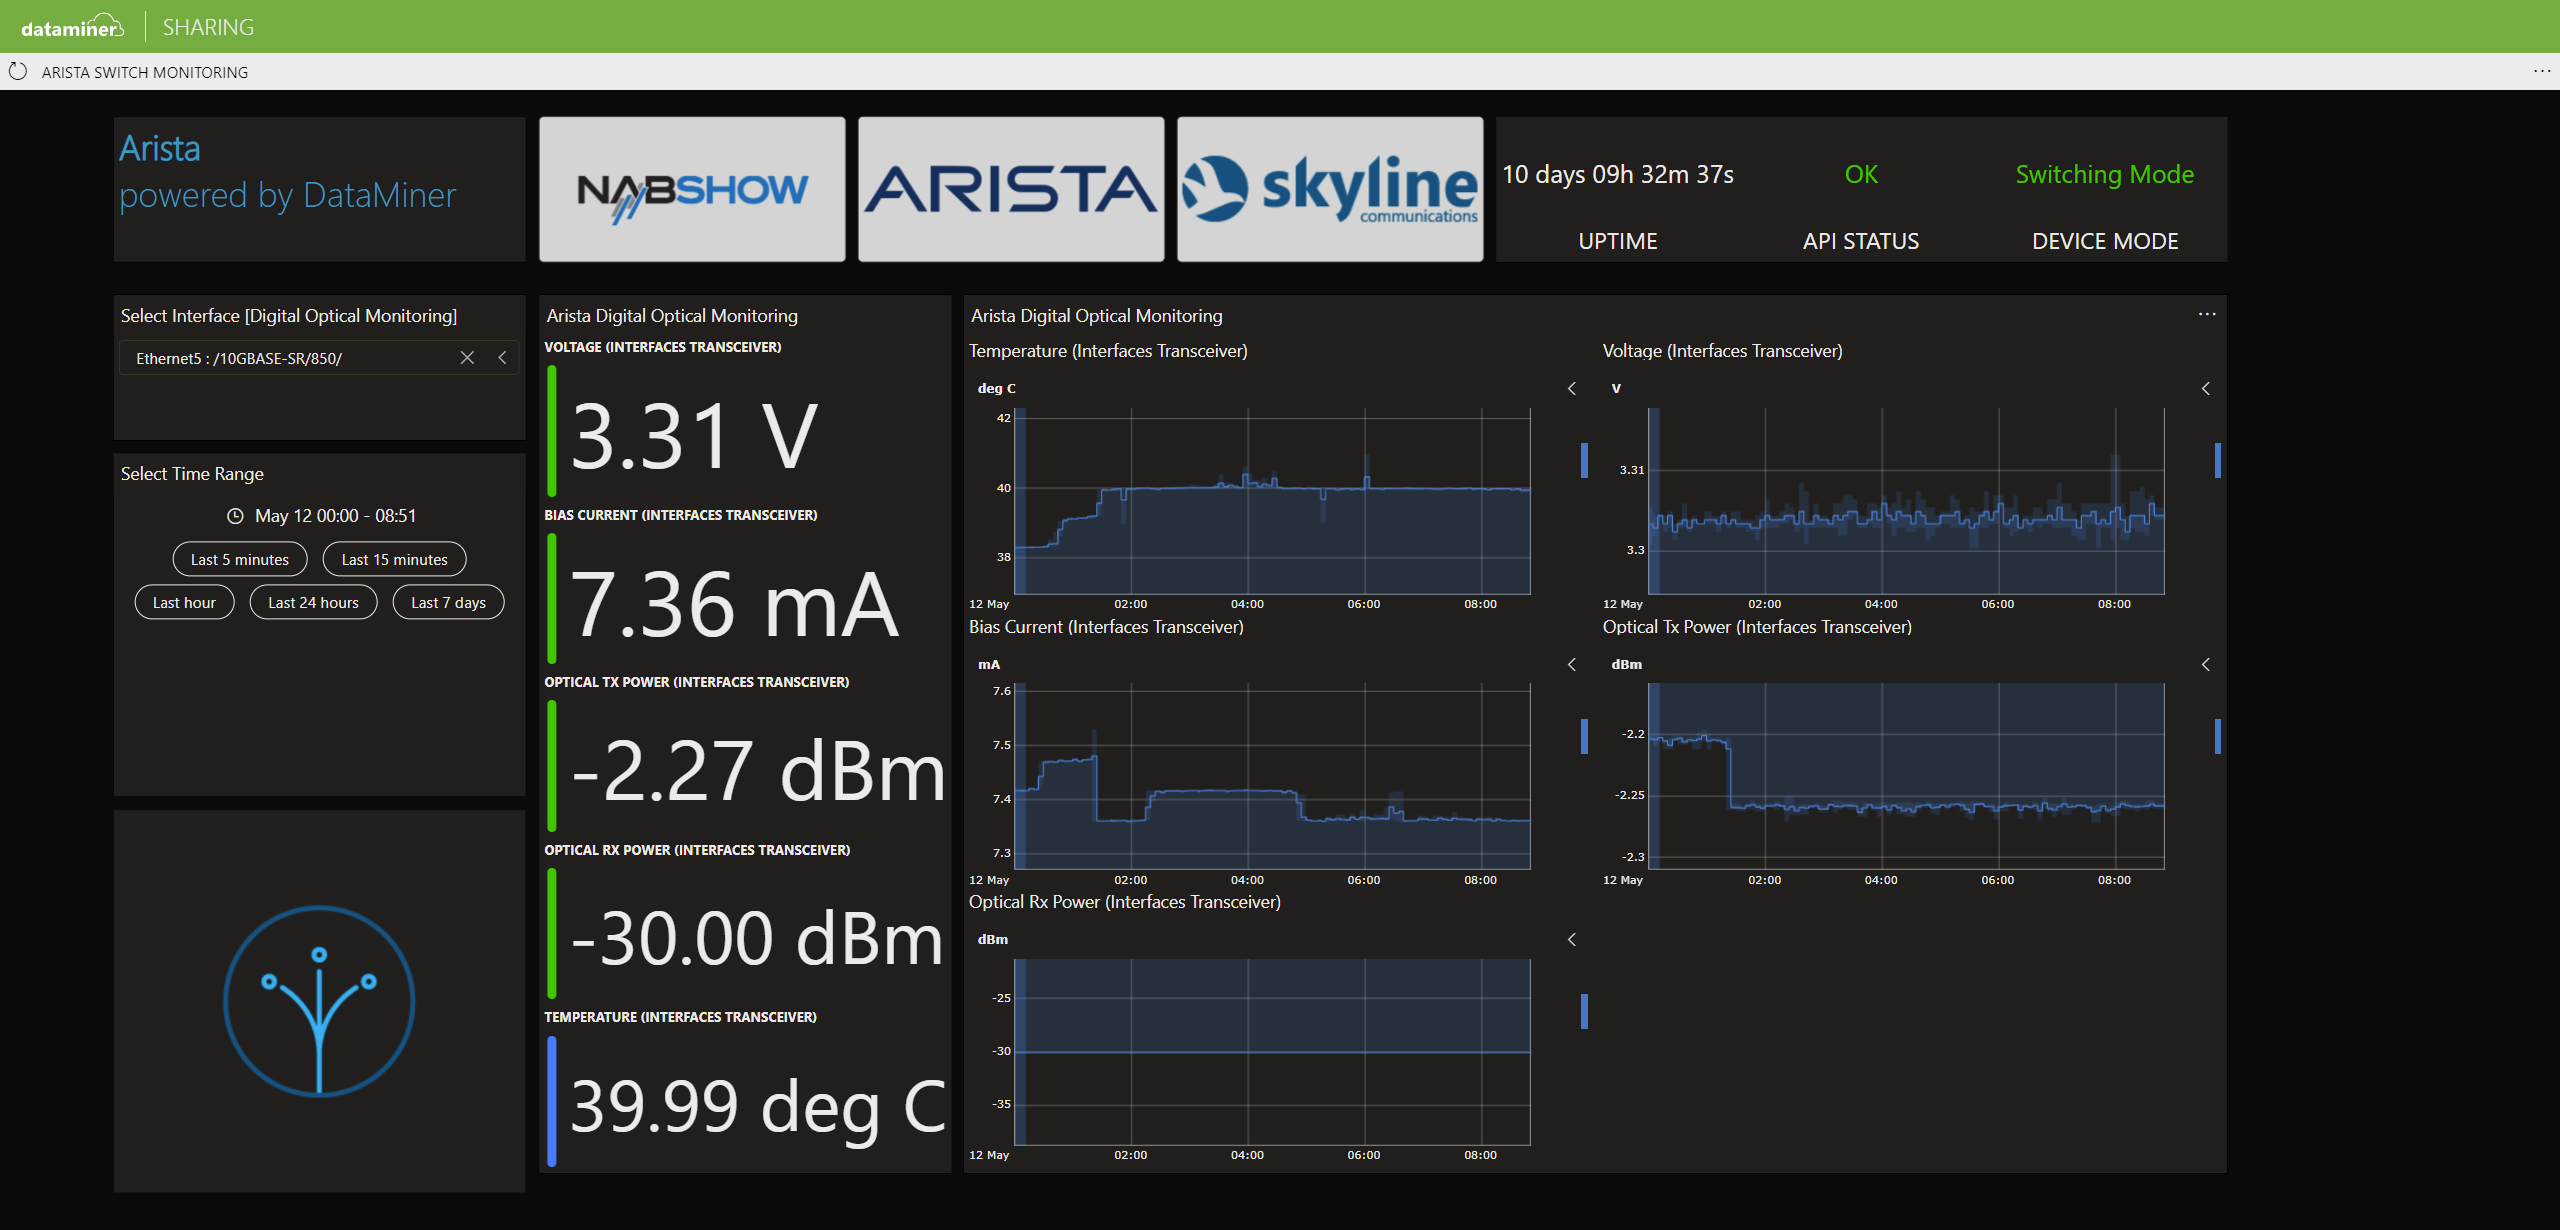Collapse legend arrow on Temperature chart
This screenshot has width=2560, height=1230.
1572,389
